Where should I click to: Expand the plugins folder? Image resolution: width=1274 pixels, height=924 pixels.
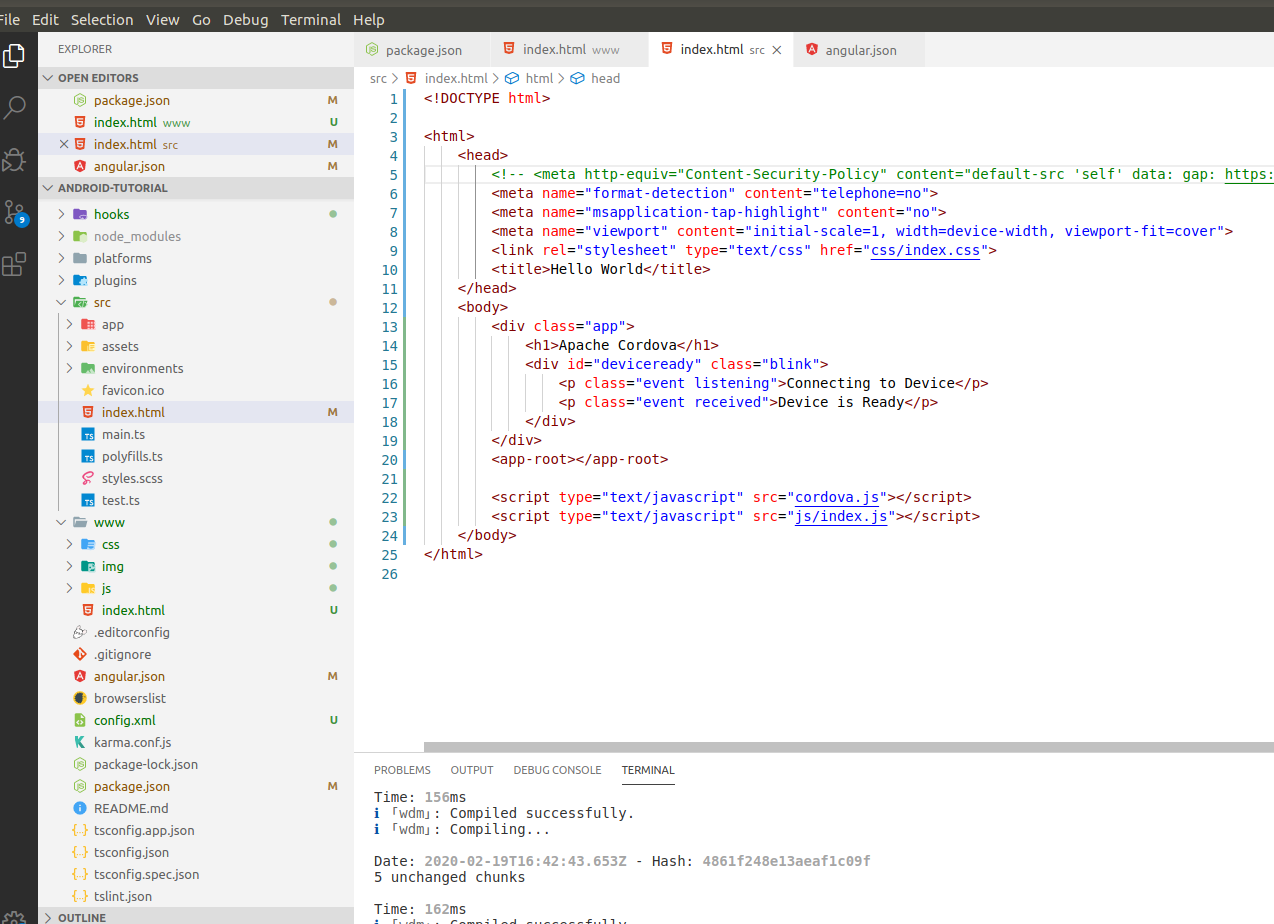[61, 280]
